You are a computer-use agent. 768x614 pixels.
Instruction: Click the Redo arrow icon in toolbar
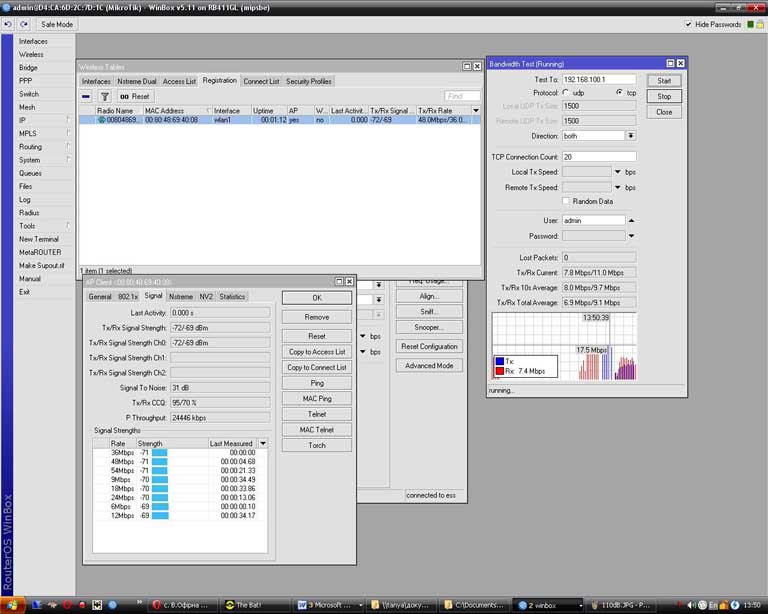click(x=24, y=24)
